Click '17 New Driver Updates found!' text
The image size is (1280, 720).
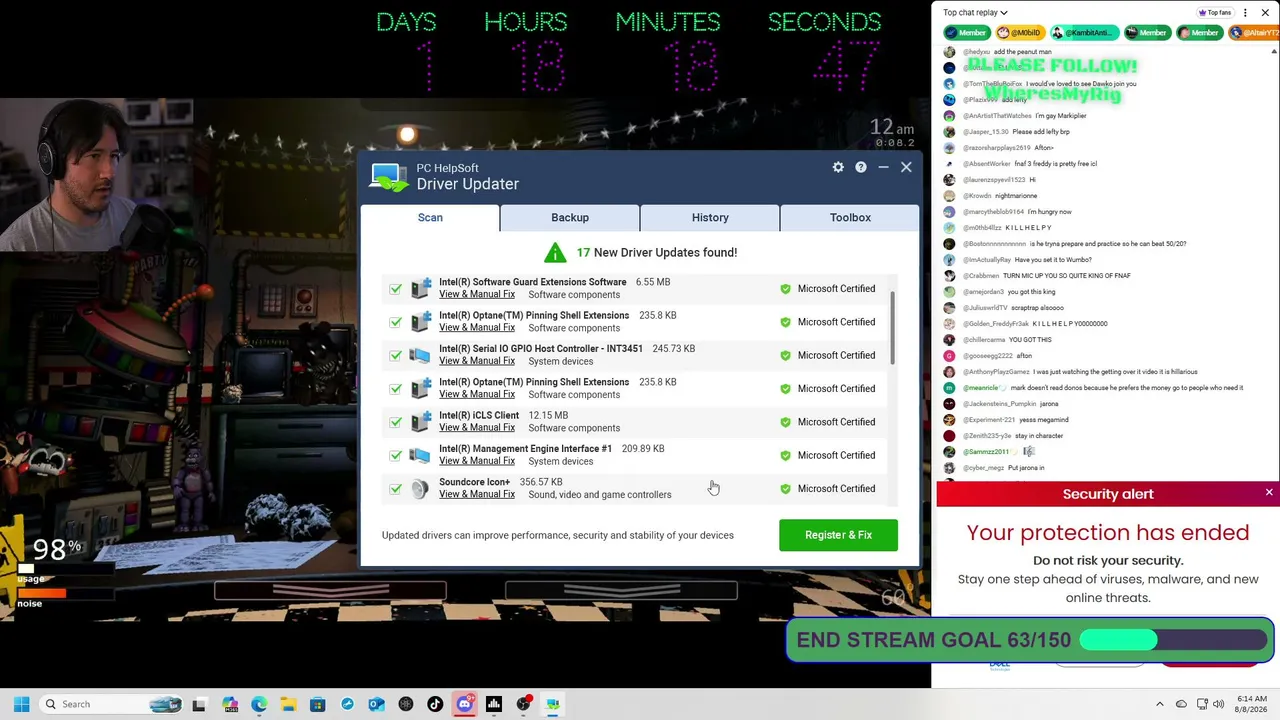tap(656, 252)
